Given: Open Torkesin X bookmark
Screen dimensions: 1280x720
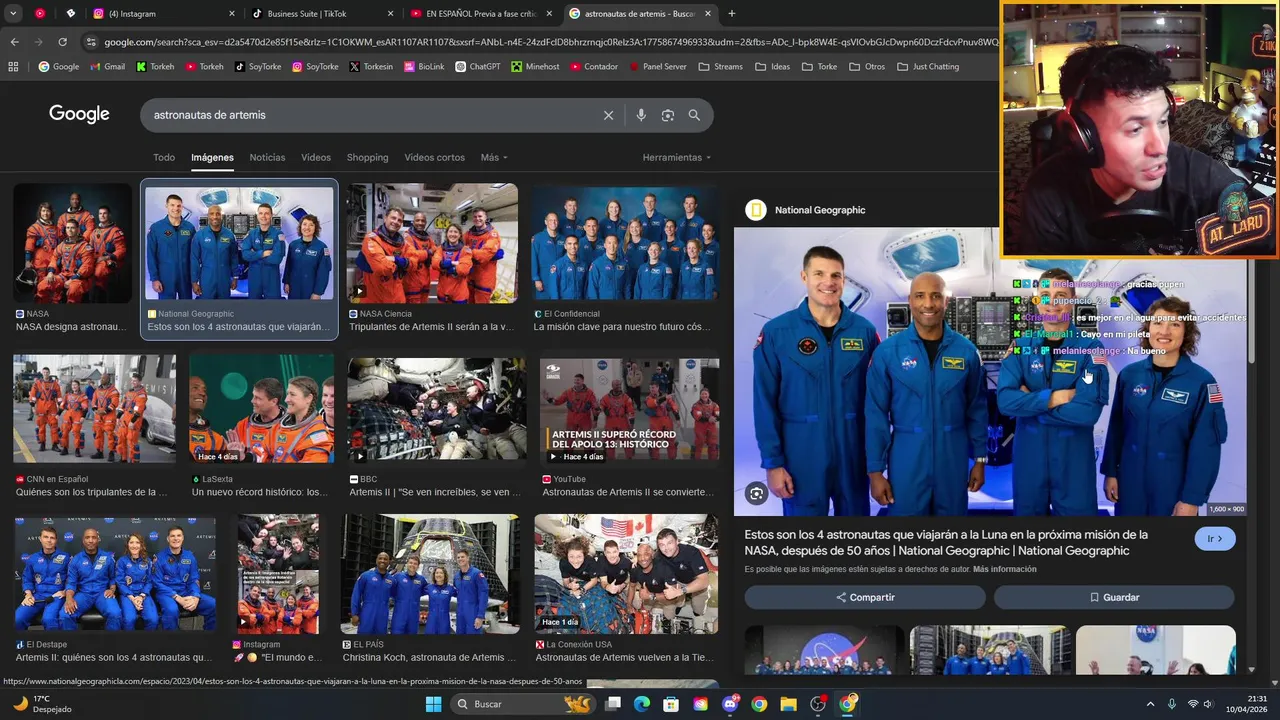Looking at the screenshot, I should tap(371, 67).
